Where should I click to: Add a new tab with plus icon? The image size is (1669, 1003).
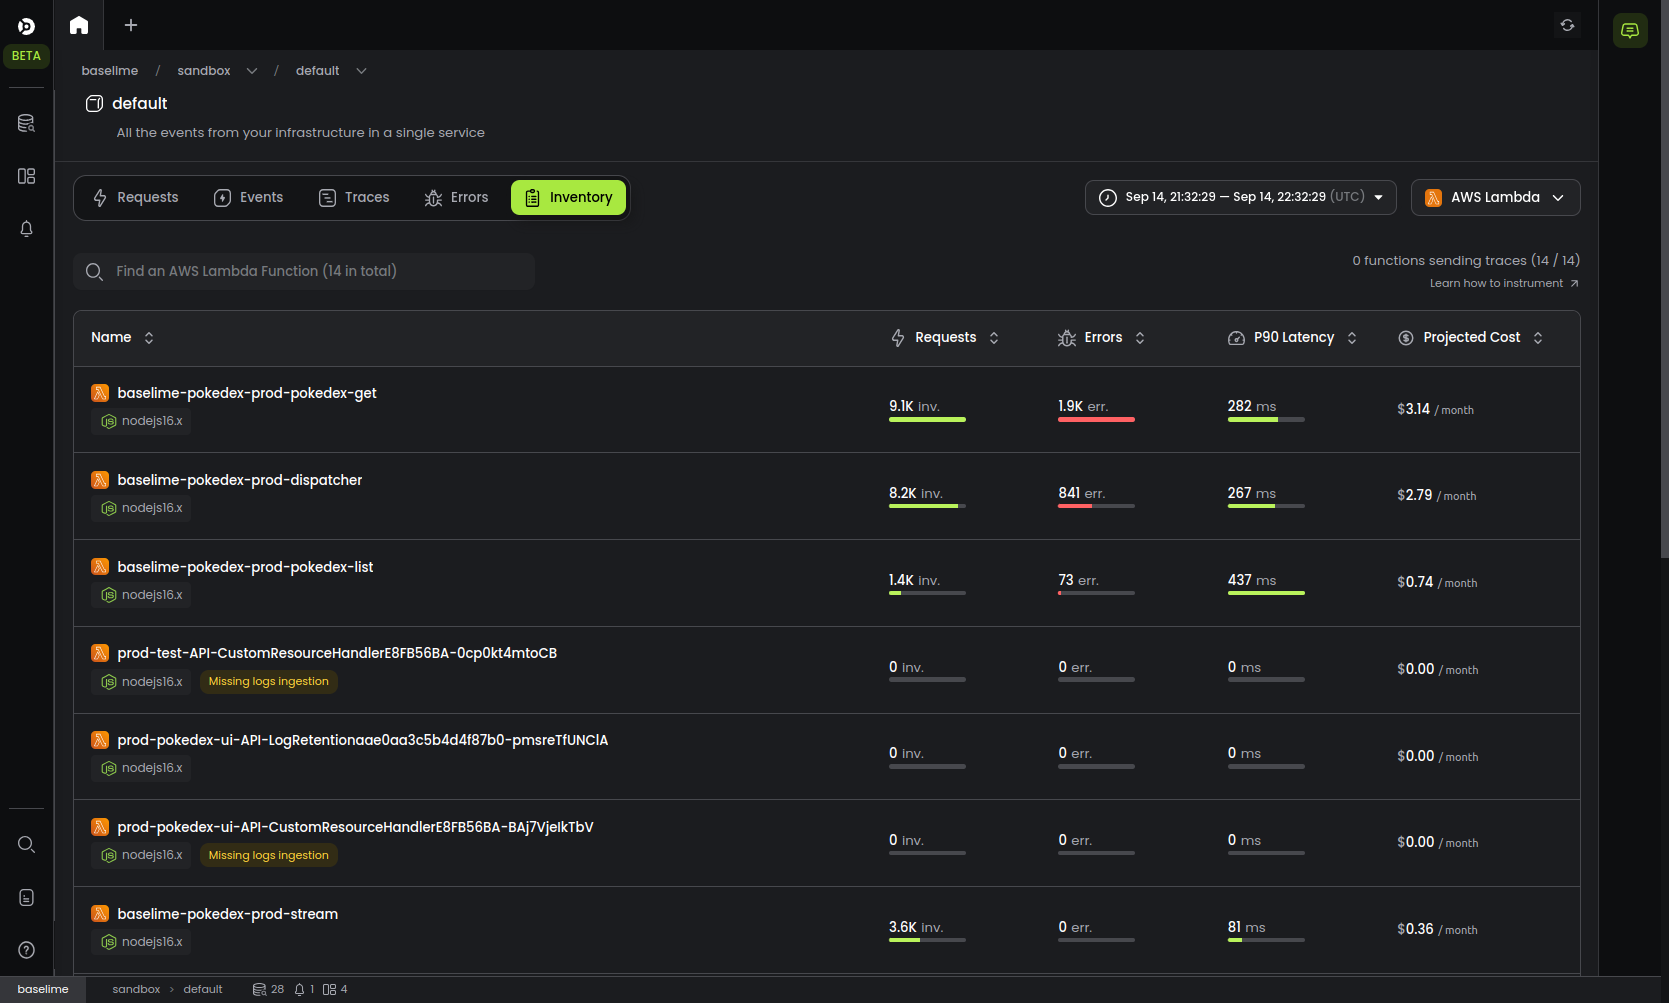point(131,25)
